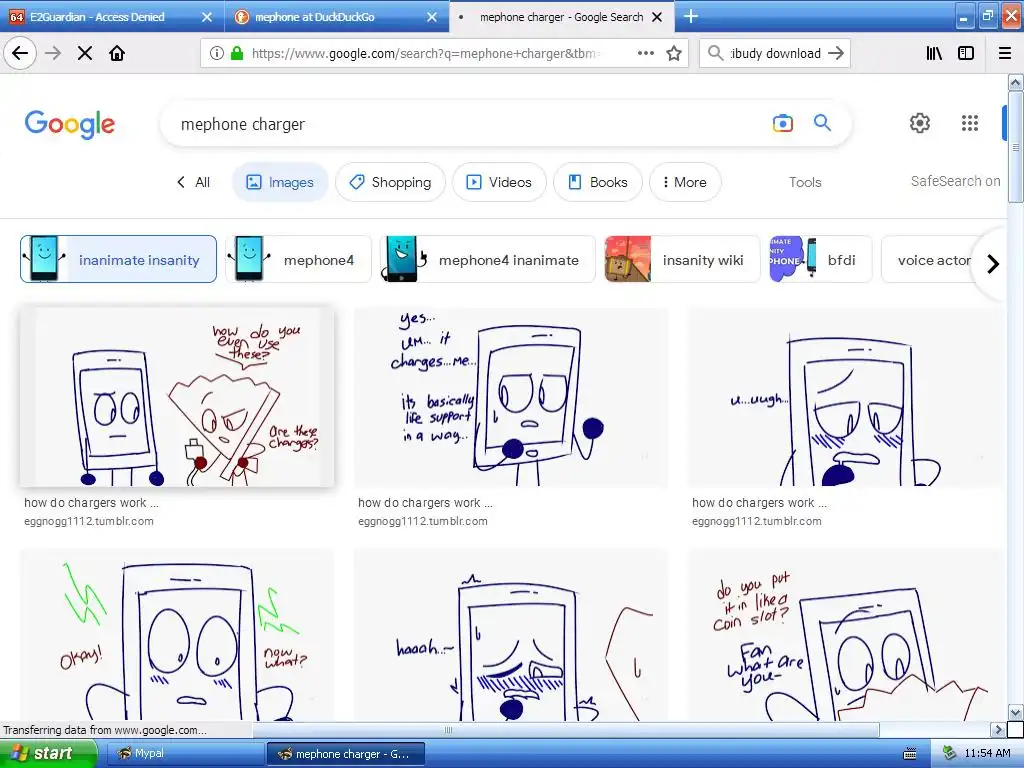
Task: Open the Google apps grid
Action: coord(970,123)
